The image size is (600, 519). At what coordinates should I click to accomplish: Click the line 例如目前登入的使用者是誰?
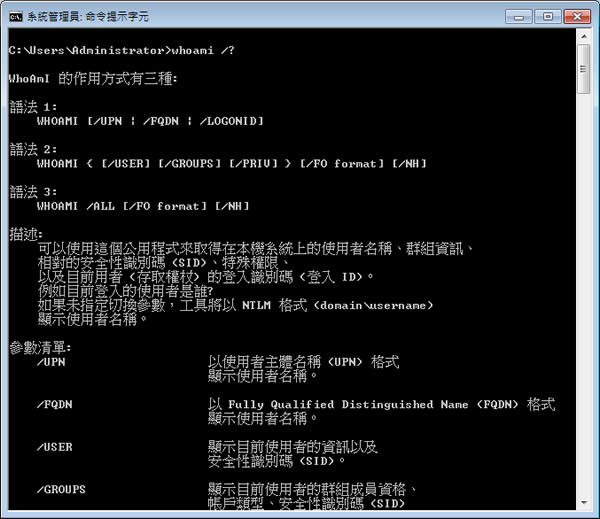pos(125,291)
